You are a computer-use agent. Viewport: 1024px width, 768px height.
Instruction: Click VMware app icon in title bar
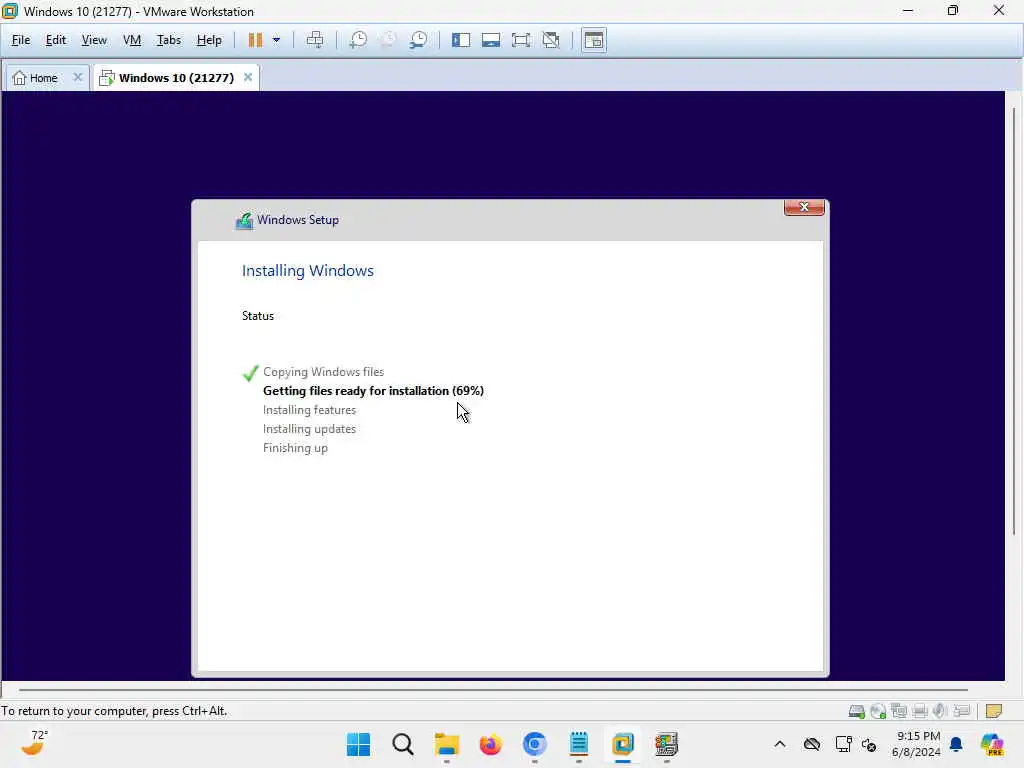coord(10,11)
